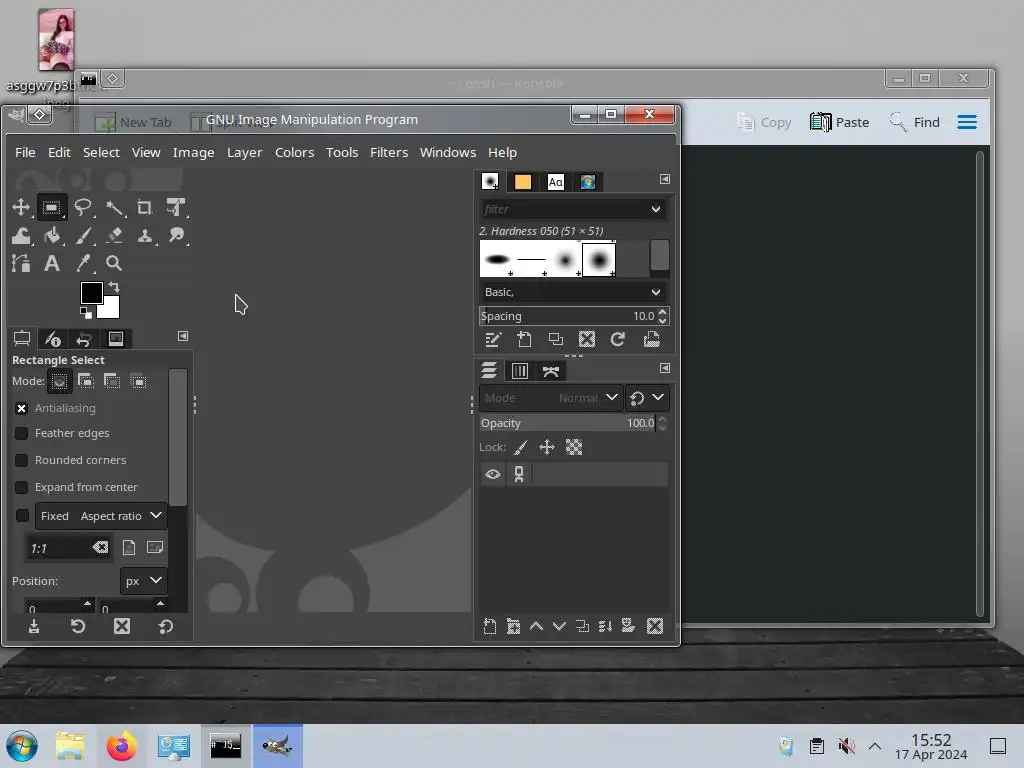Screen dimensions: 1024x768
Task: Reset colors to default black and white
Action: pos(86,313)
